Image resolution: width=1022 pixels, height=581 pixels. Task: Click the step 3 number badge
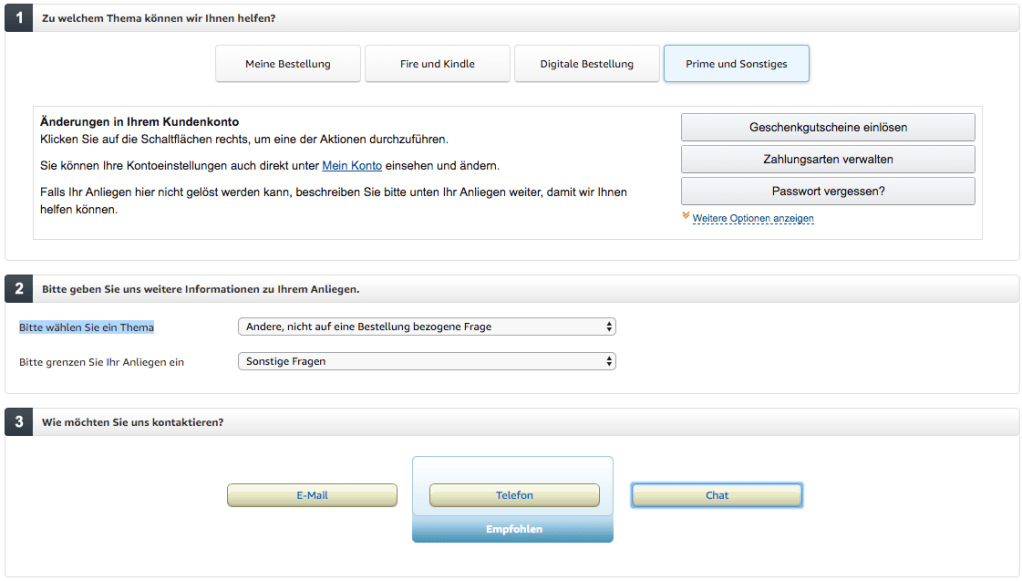(19, 422)
